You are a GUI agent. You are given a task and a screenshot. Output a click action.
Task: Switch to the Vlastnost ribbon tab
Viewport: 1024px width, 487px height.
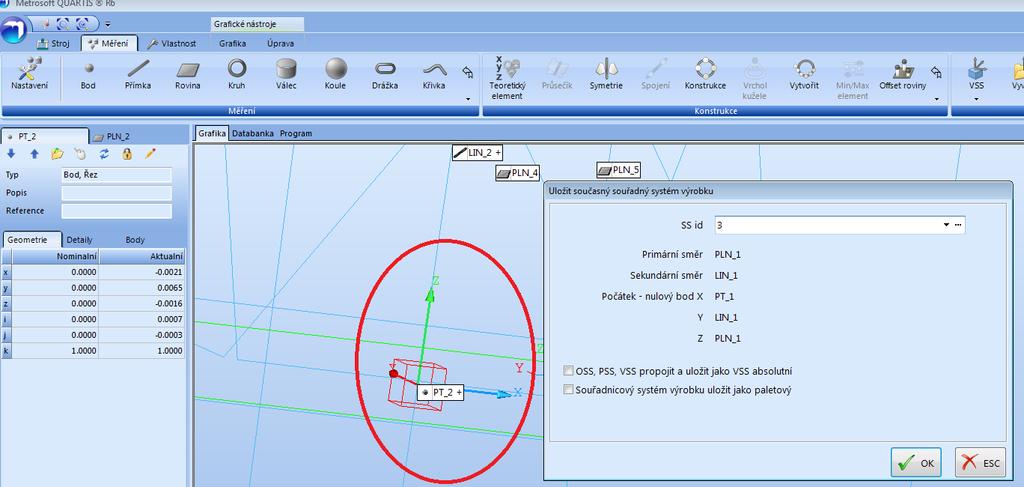[x=172, y=44]
